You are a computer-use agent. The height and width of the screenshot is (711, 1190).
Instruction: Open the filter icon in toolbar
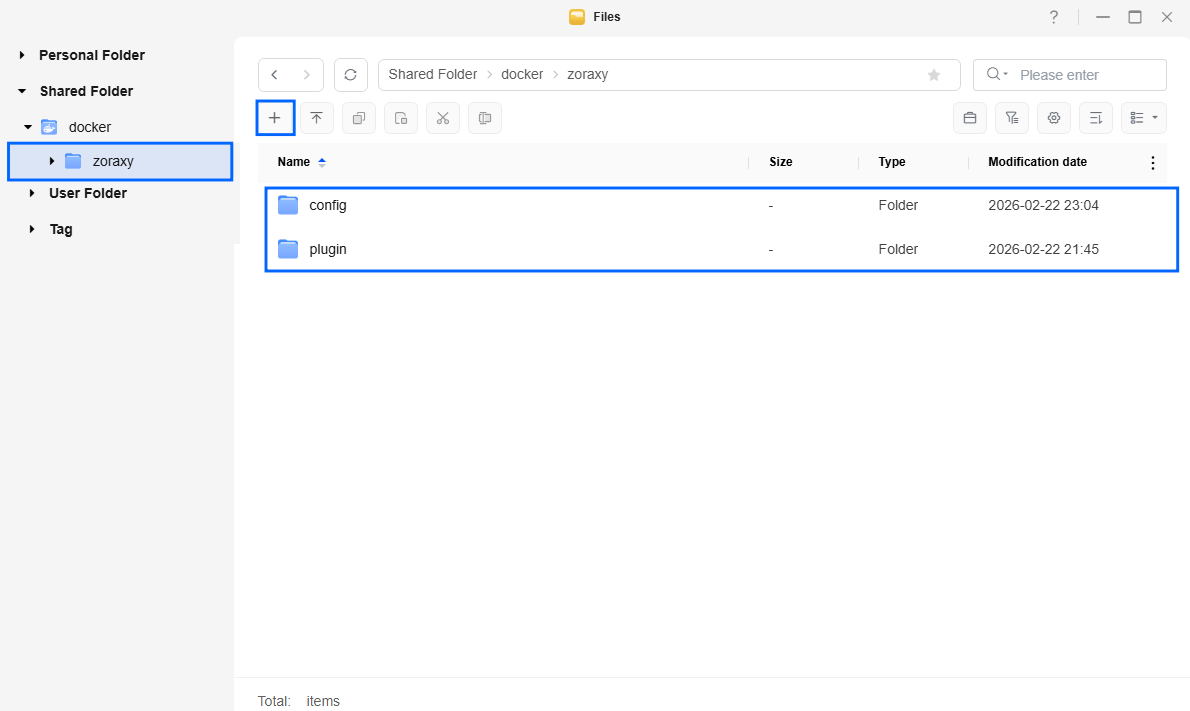[1011, 118]
